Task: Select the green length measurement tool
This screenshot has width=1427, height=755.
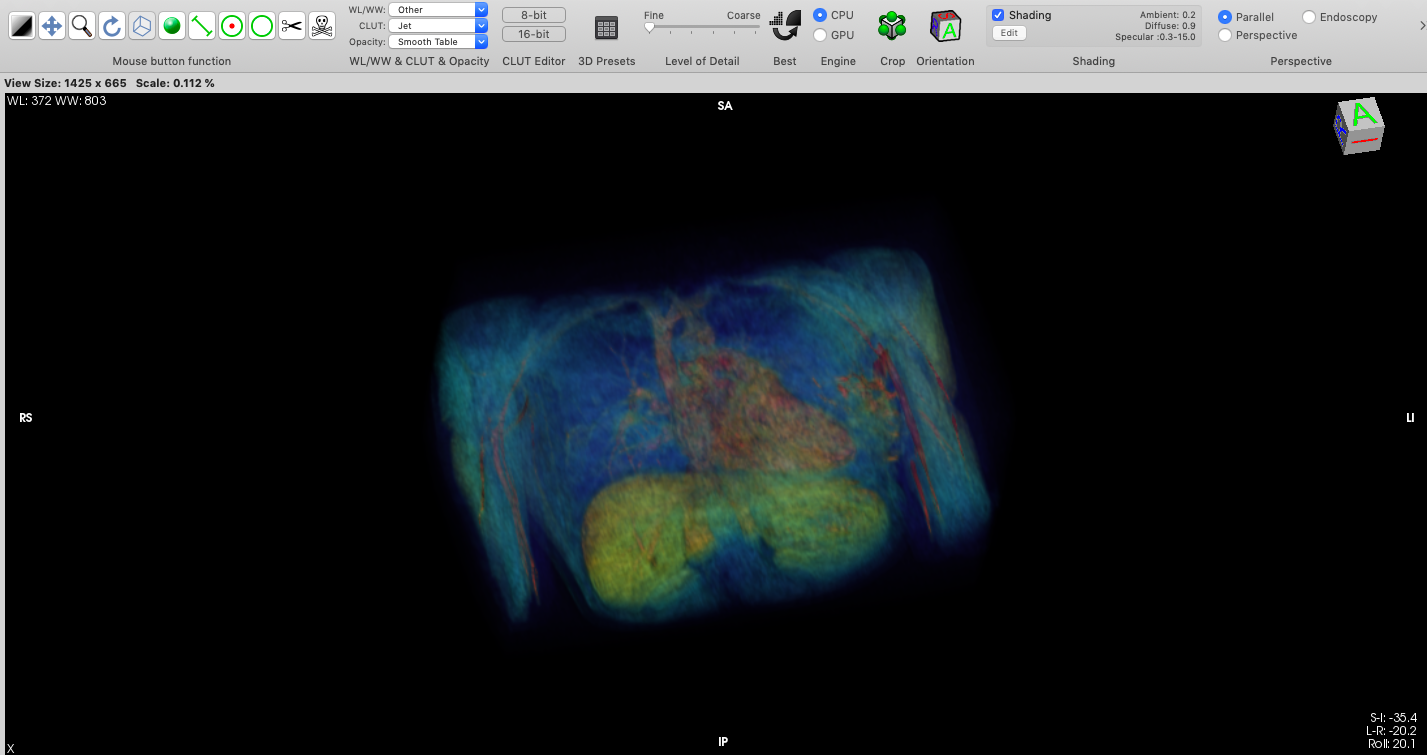Action: pos(202,27)
